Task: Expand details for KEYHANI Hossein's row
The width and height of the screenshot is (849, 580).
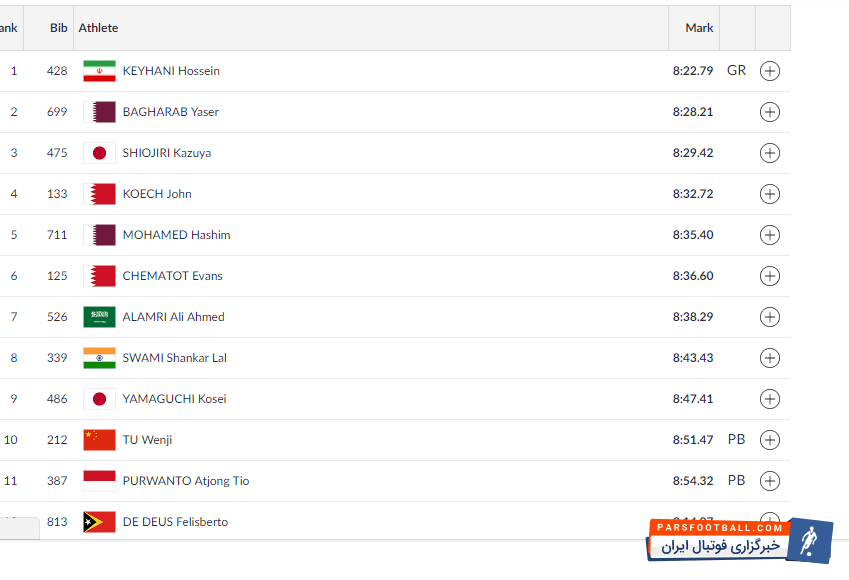Action: [x=769, y=71]
